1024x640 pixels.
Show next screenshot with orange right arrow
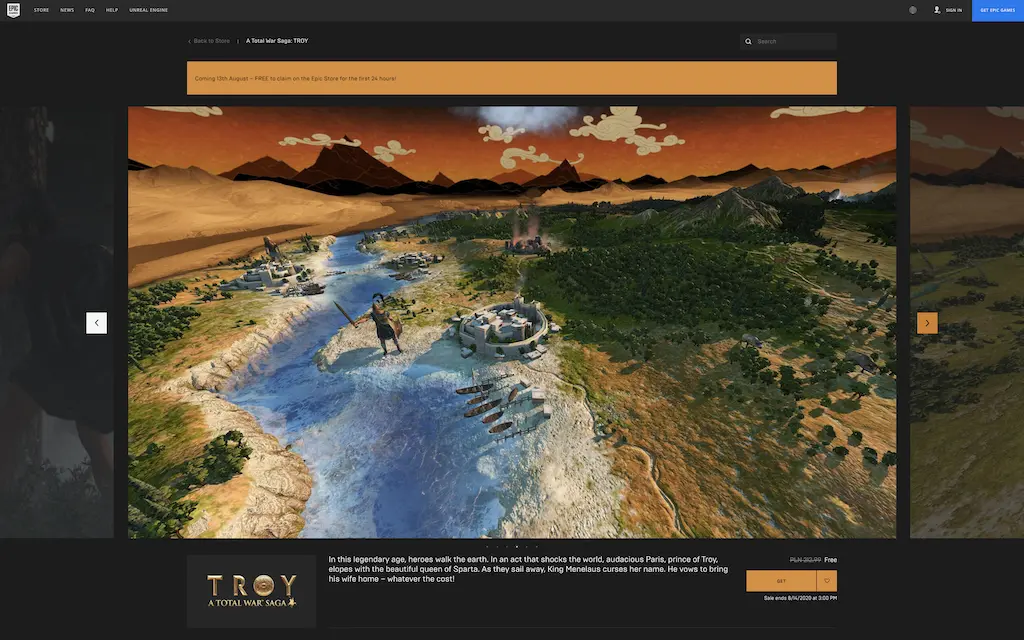[927, 323]
